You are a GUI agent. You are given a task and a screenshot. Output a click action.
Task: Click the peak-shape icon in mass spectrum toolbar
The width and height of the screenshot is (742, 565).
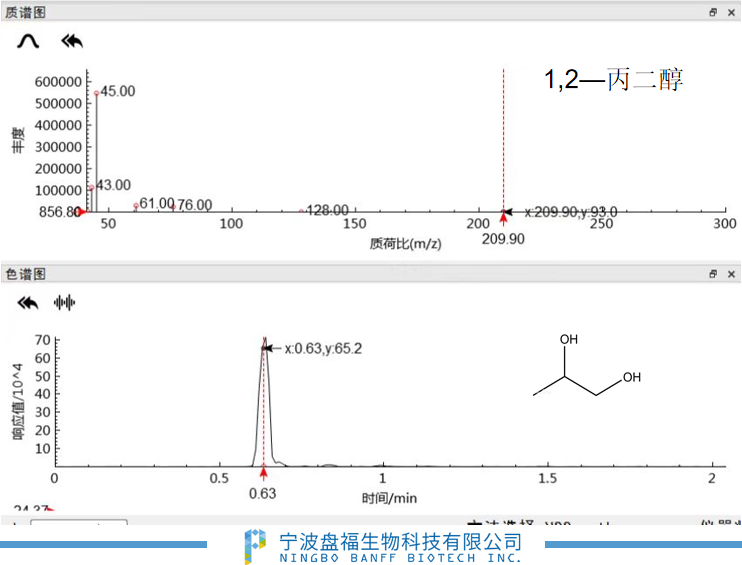[x=28, y=41]
